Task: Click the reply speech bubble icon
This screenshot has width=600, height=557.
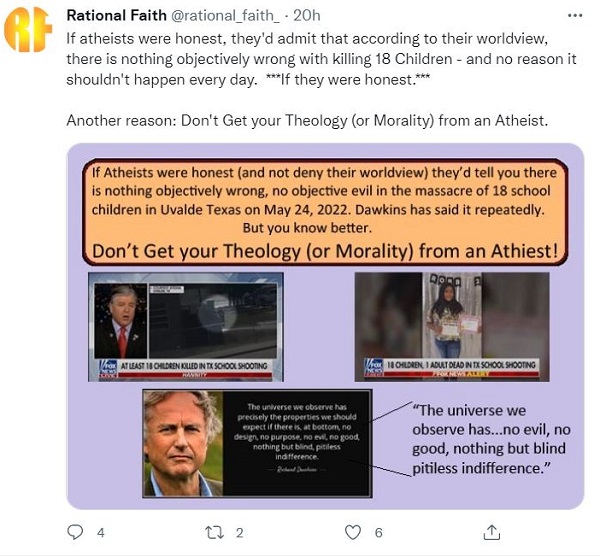Action: tap(75, 532)
